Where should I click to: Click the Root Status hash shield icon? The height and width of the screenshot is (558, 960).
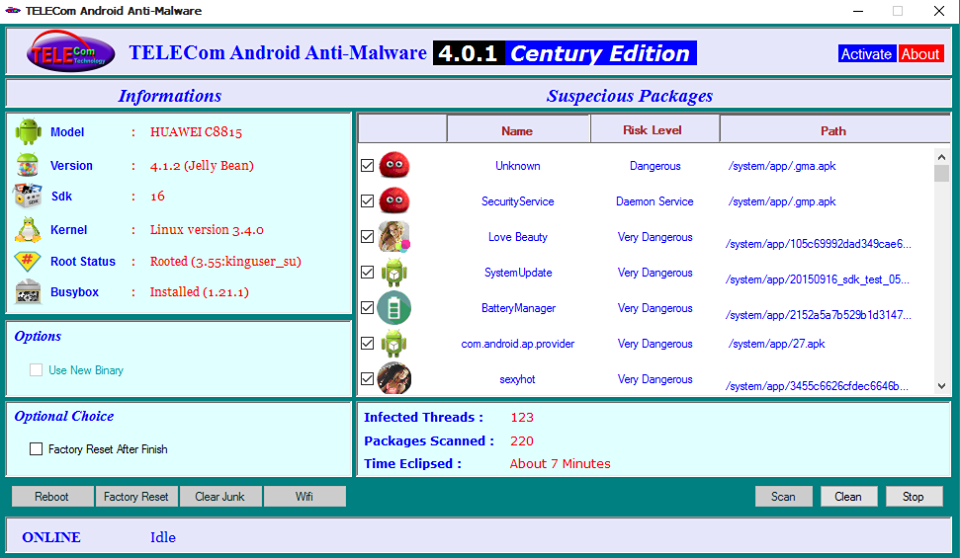(x=28, y=262)
